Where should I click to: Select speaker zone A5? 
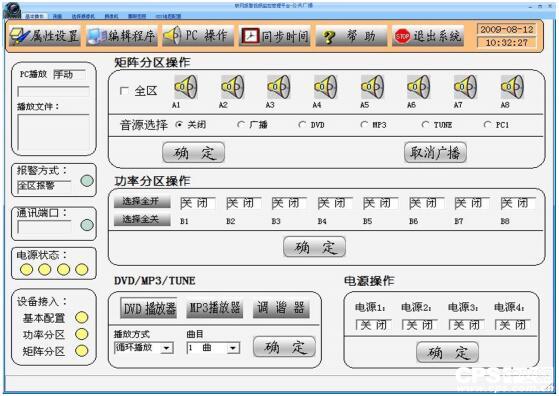point(372,87)
